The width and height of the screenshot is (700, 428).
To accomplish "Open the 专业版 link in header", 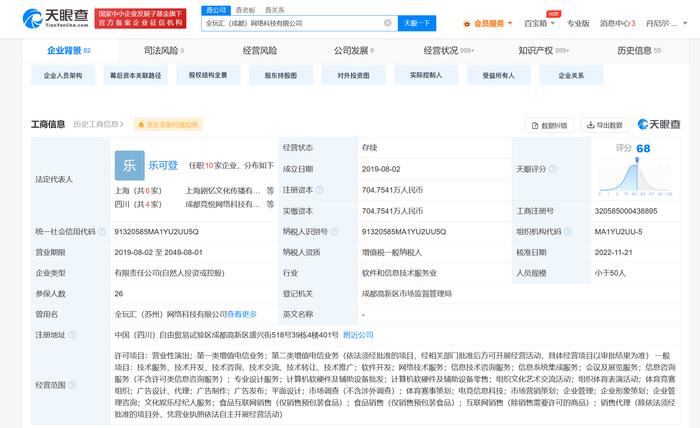I will tap(578, 24).
